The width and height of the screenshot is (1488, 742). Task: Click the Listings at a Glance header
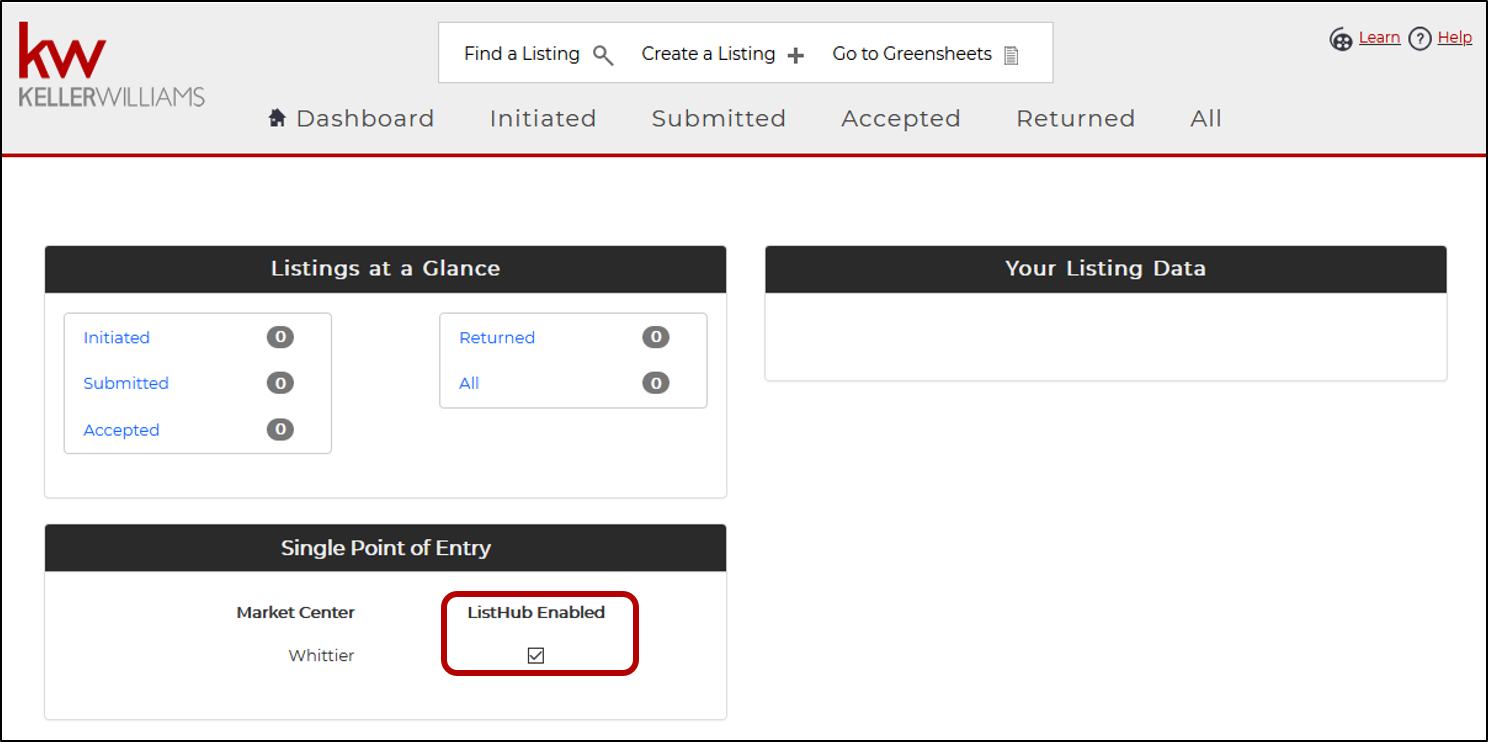[385, 269]
